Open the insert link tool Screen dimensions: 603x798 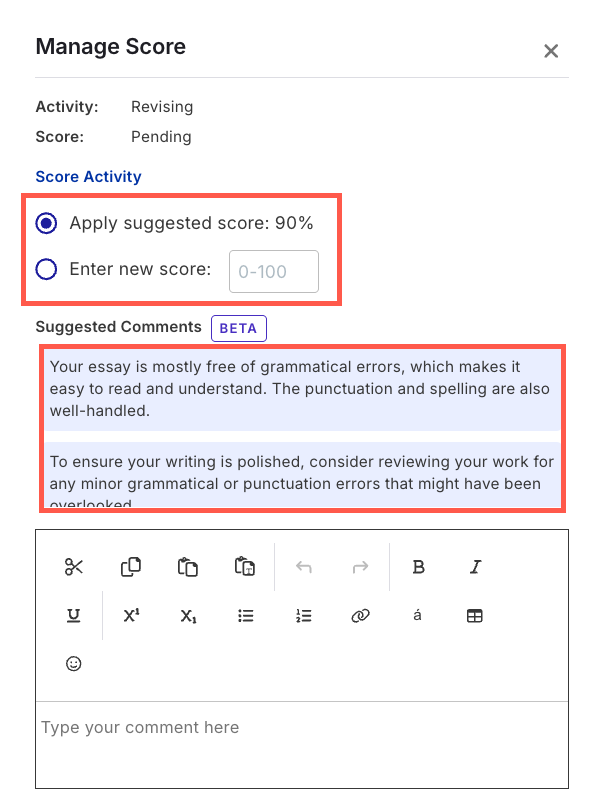point(361,616)
